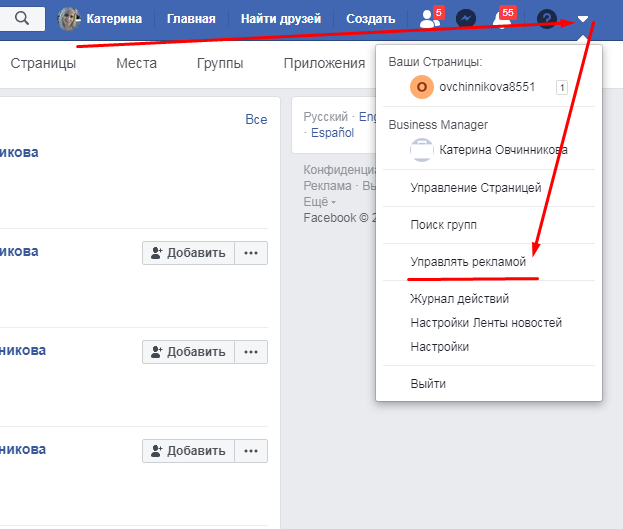Click Создать in top bar
623x529 pixels.
tap(370, 19)
